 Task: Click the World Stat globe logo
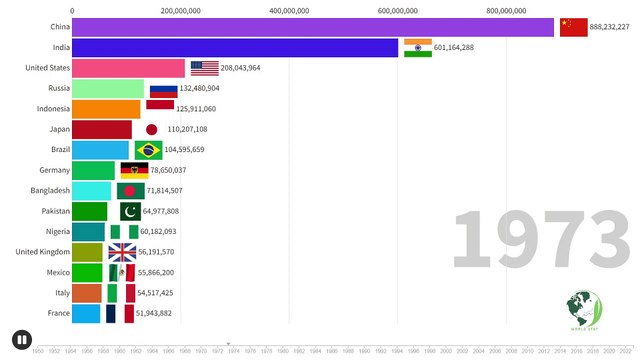584,310
